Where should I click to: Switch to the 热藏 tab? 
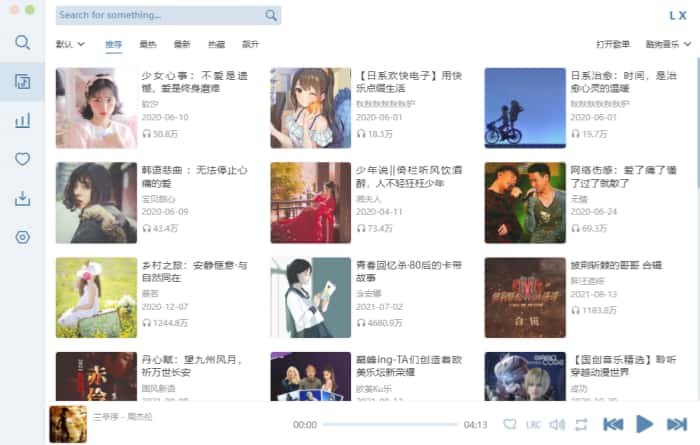217,44
